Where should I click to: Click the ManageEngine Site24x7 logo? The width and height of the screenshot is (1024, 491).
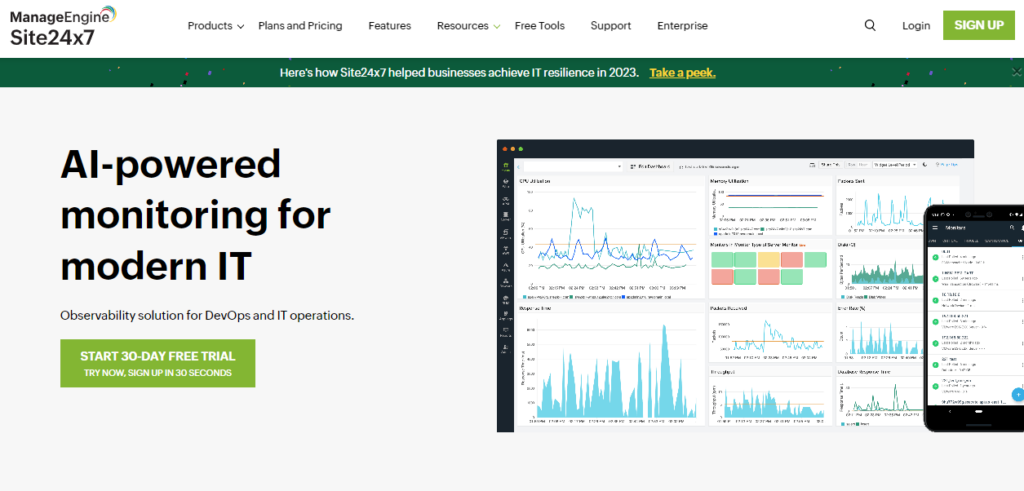click(x=64, y=26)
